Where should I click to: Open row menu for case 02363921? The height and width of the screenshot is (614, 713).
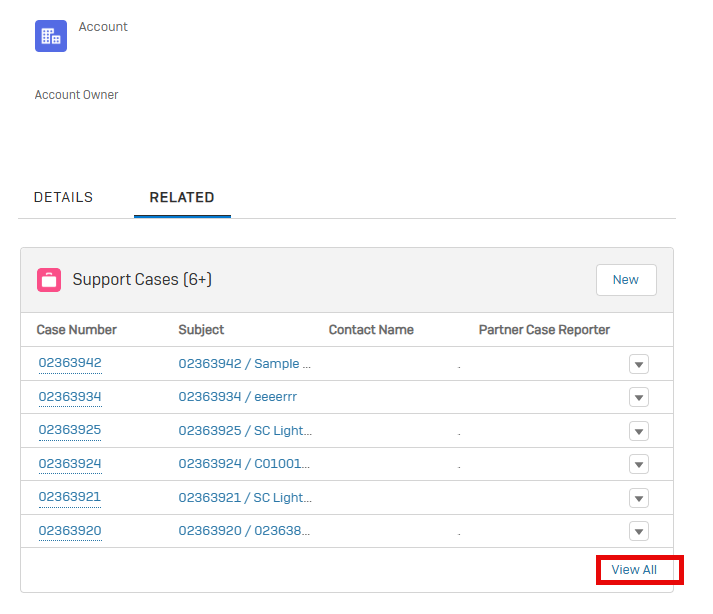point(639,498)
